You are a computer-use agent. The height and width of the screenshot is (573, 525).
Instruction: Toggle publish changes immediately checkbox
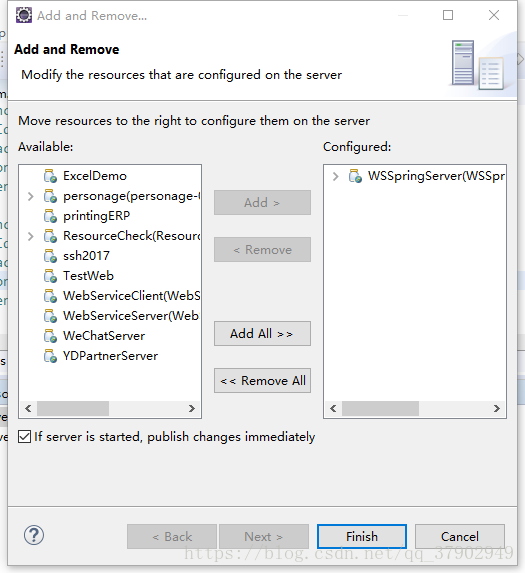(24, 437)
